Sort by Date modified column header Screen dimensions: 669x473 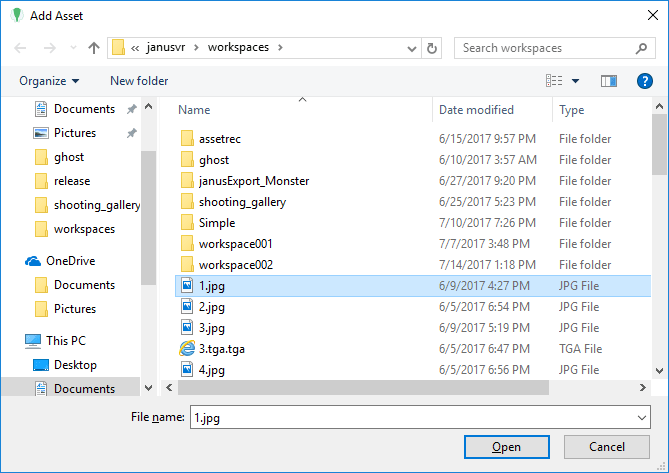click(x=476, y=110)
